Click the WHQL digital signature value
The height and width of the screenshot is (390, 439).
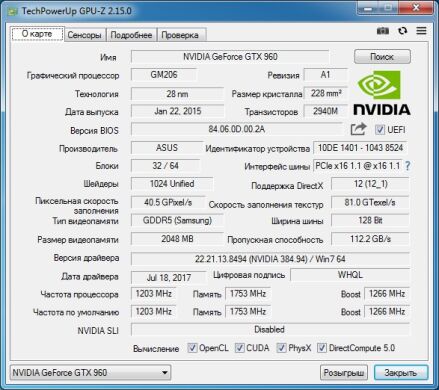[350, 275]
